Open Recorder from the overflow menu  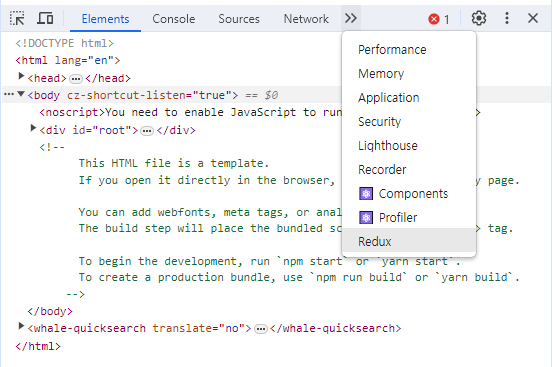point(409,169)
